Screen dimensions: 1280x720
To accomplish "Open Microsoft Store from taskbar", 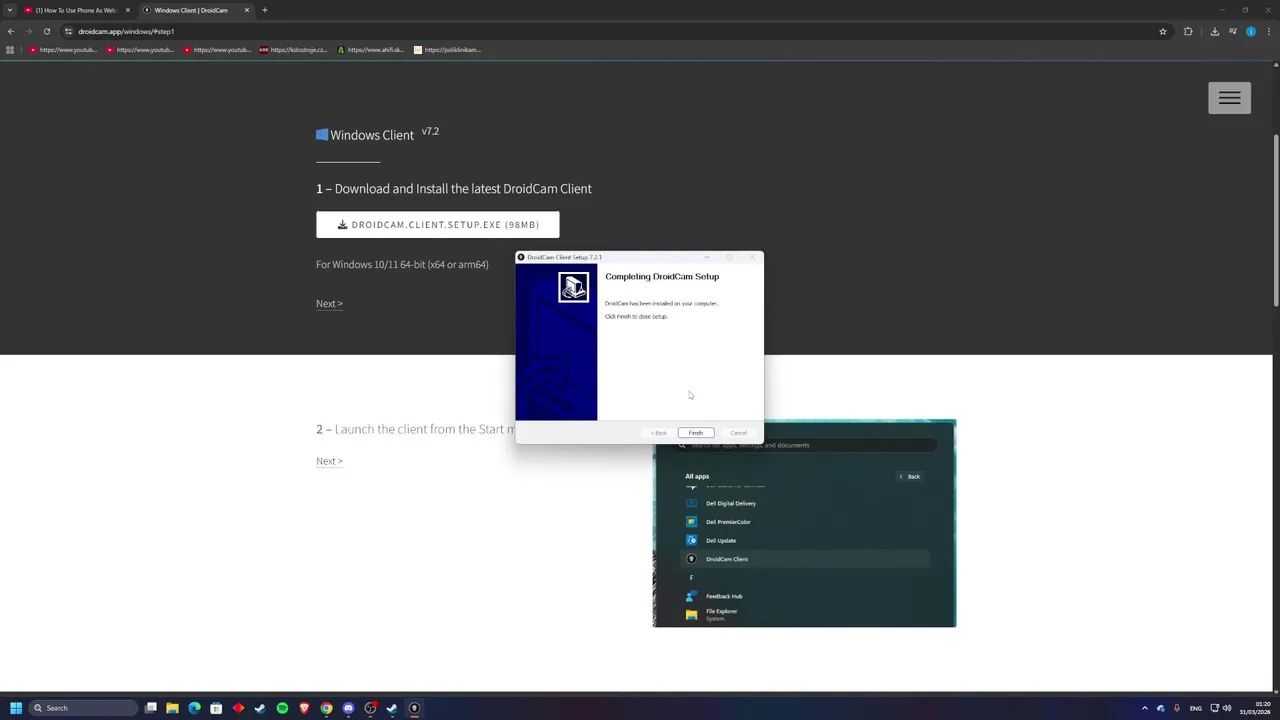I will (216, 708).
